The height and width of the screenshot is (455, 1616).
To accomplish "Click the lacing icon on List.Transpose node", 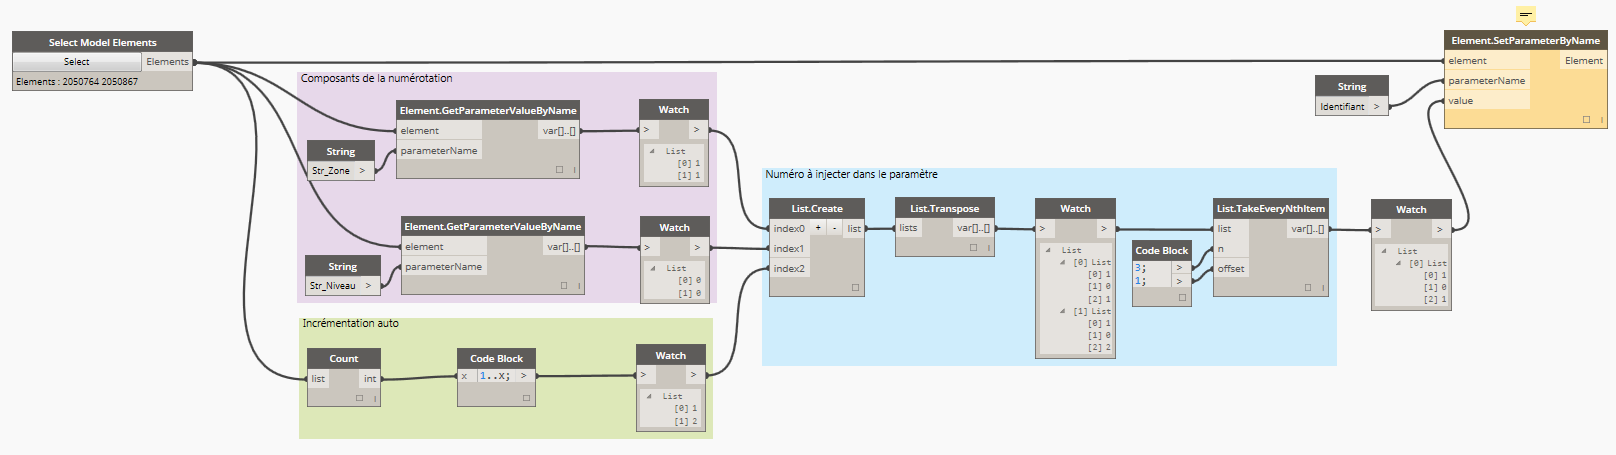I will coord(988,248).
